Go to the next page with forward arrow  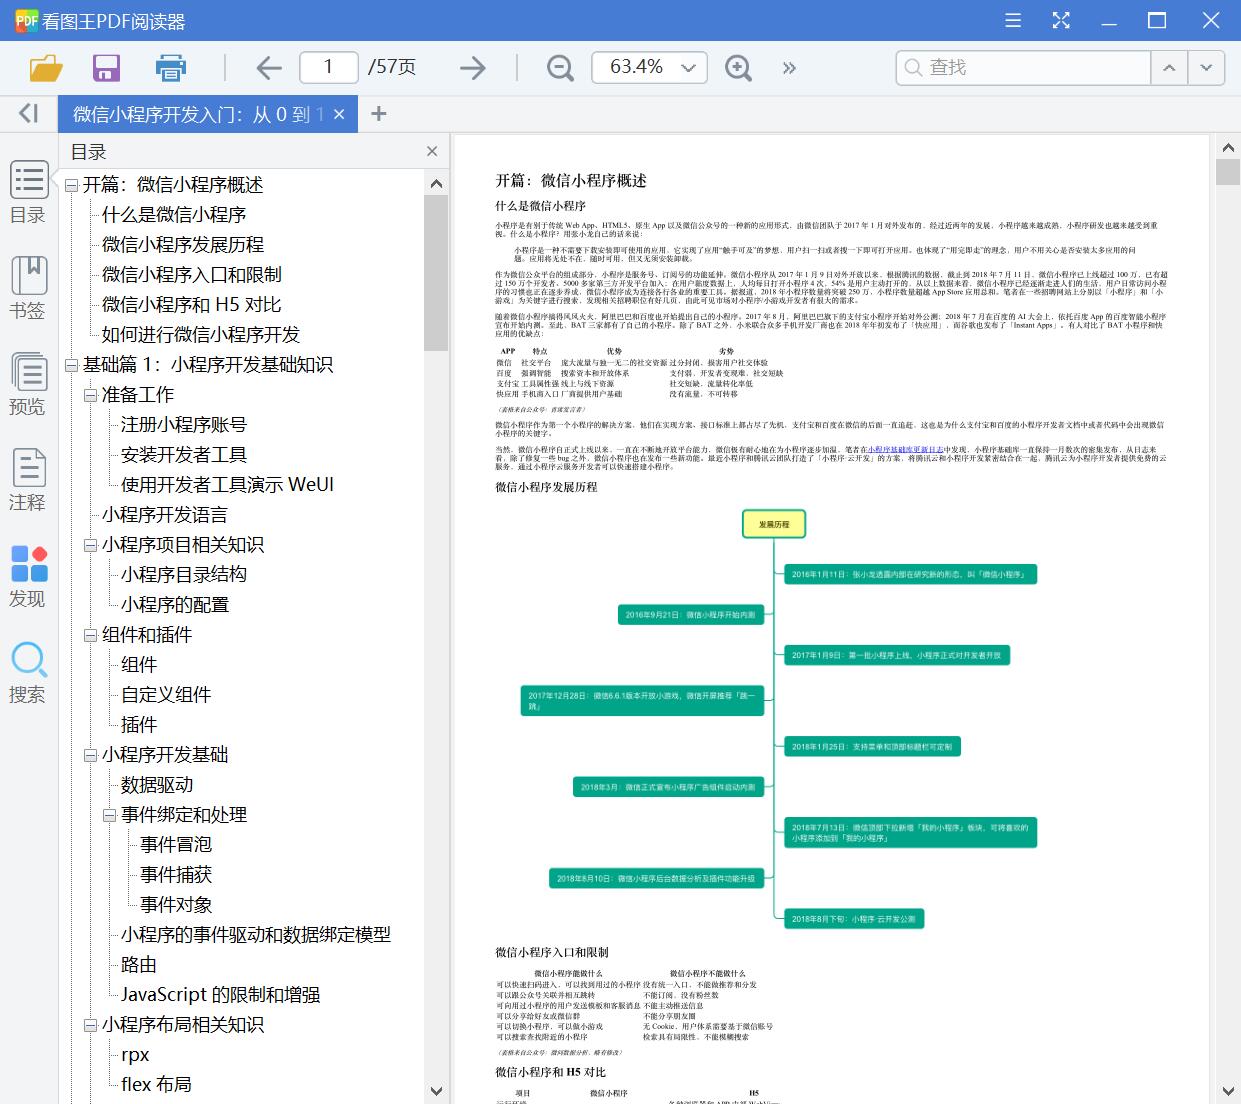(x=470, y=67)
